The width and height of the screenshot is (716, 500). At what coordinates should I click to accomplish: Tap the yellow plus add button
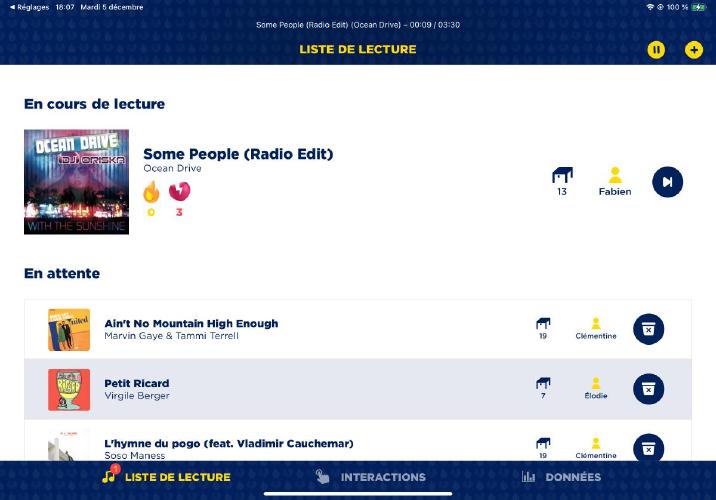[x=693, y=49]
